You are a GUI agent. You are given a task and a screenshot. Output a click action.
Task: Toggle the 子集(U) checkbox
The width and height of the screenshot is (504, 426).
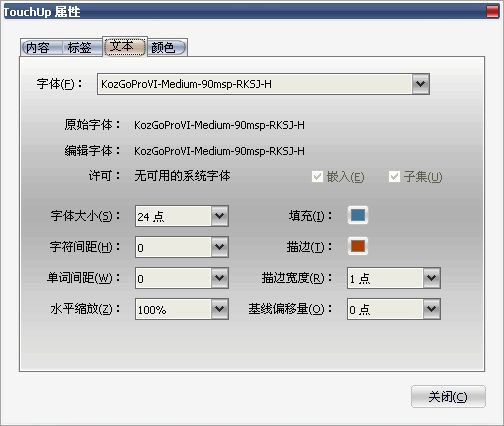coord(394,176)
